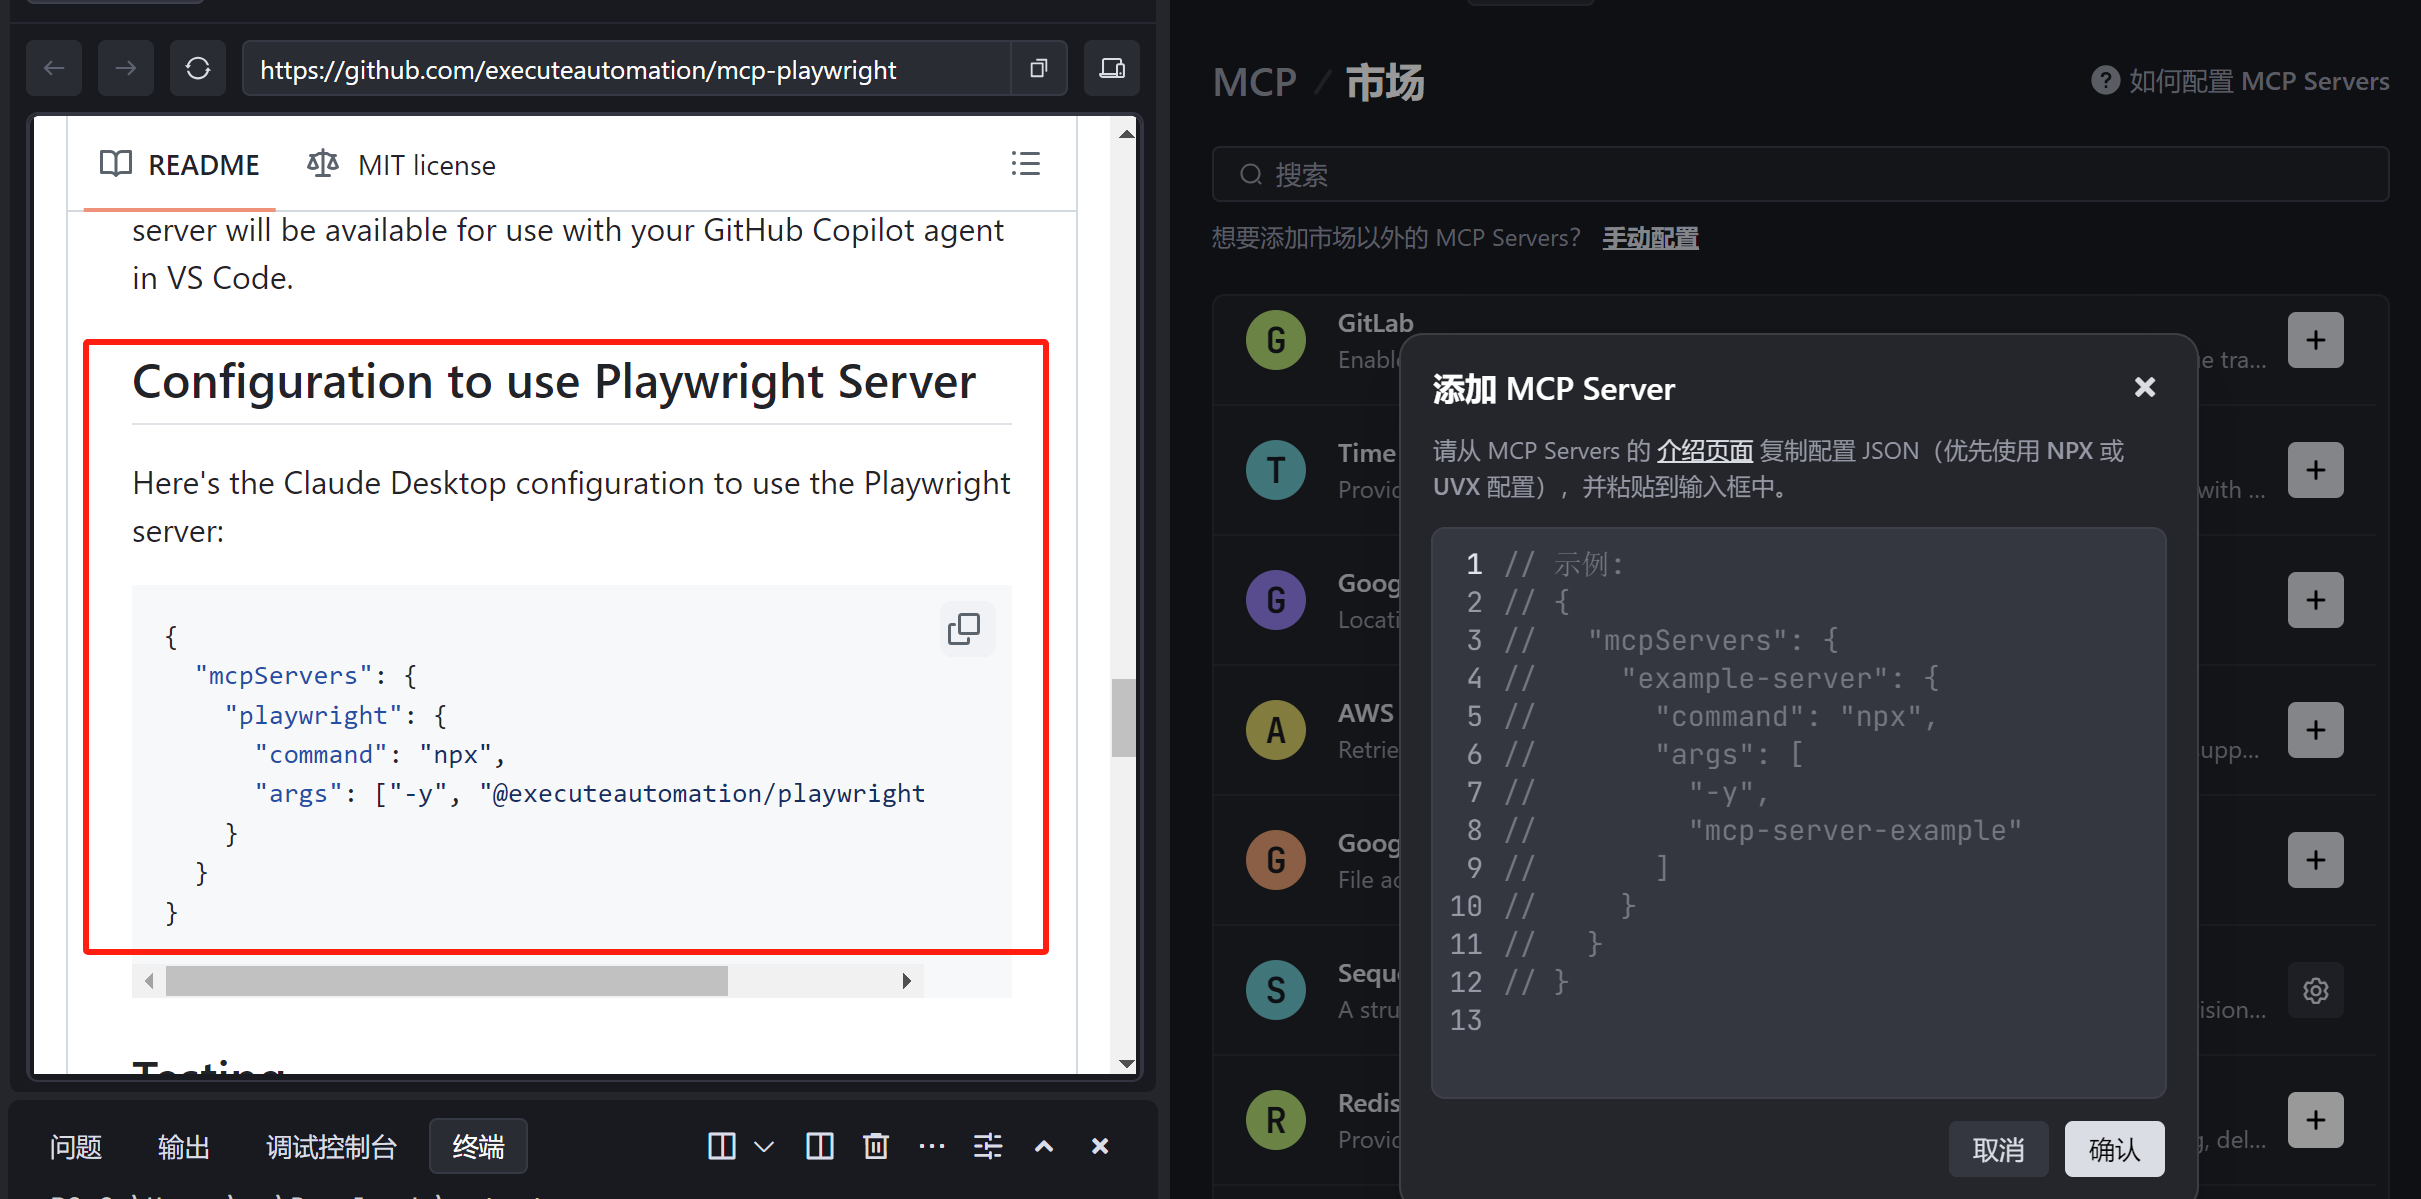Copy the mcpServers JSON code block

(965, 629)
